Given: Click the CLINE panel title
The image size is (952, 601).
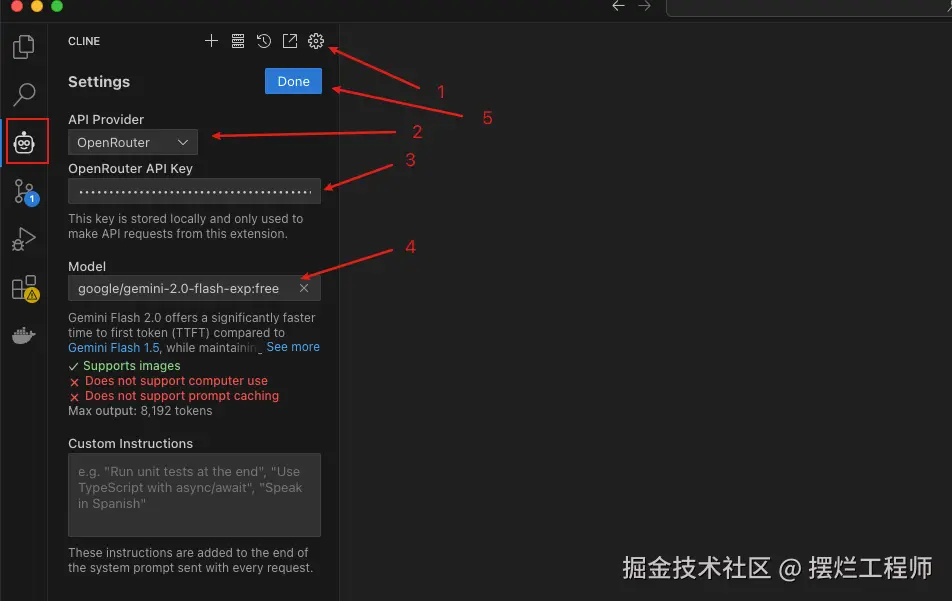Looking at the screenshot, I should pos(84,41).
